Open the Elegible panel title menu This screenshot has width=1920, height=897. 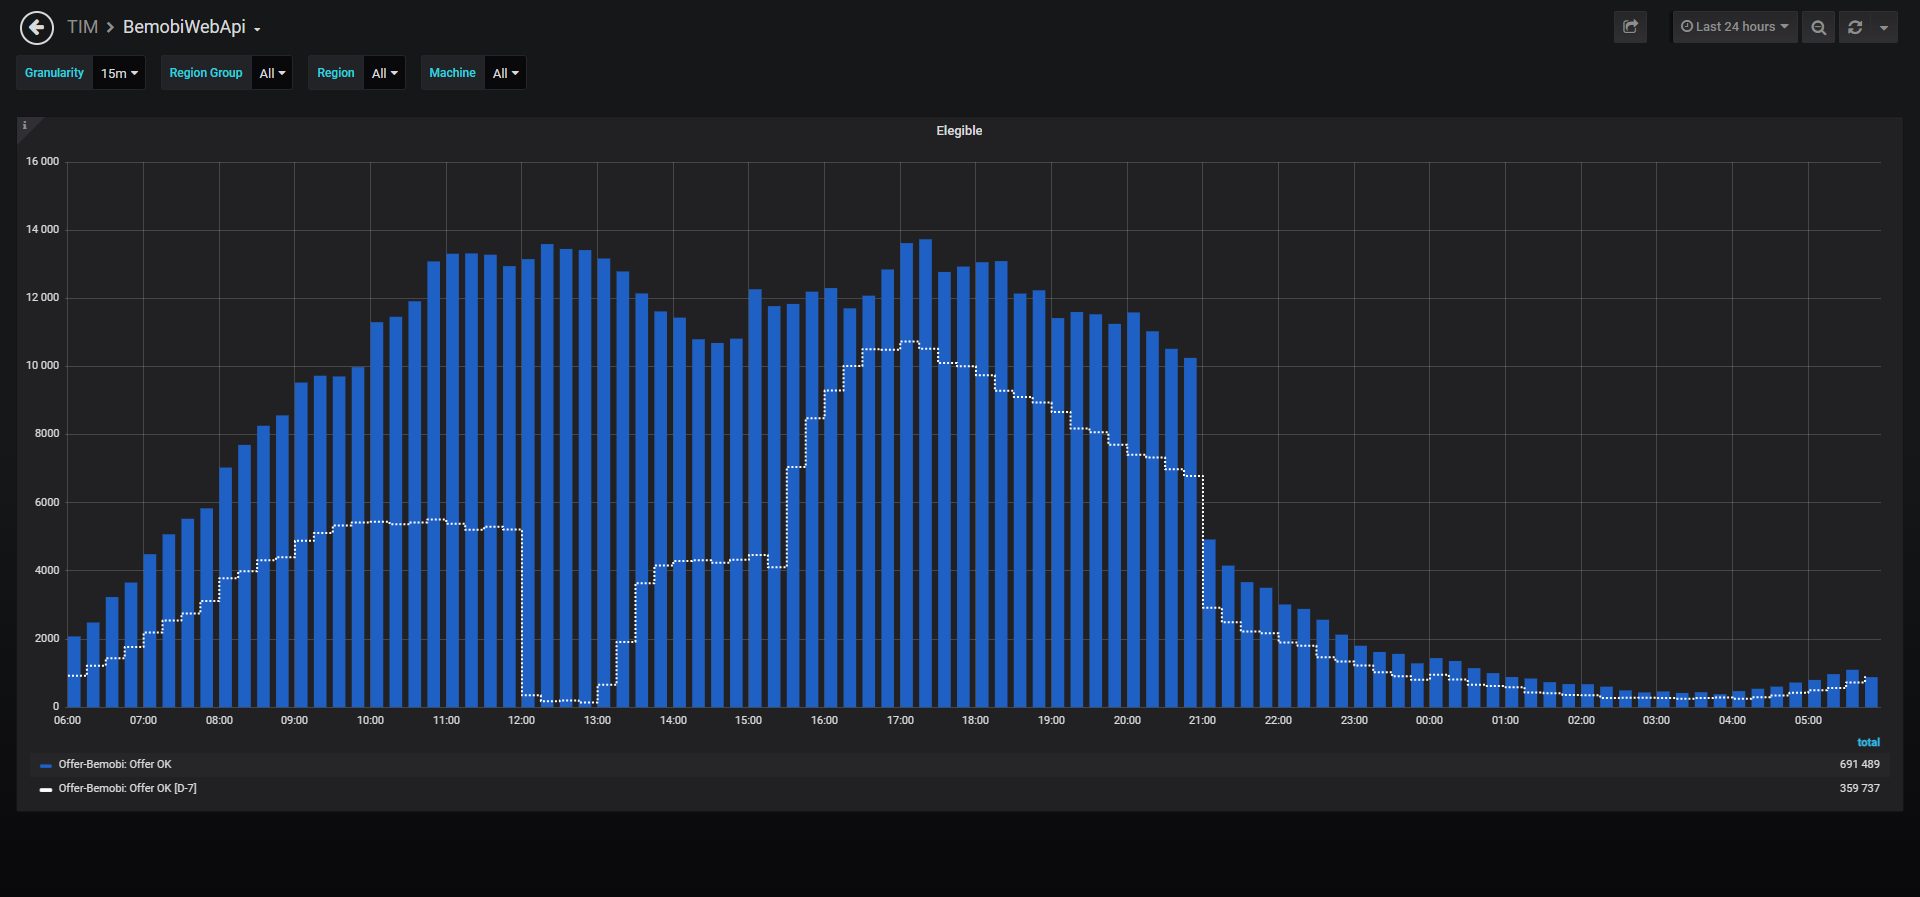[x=959, y=131]
